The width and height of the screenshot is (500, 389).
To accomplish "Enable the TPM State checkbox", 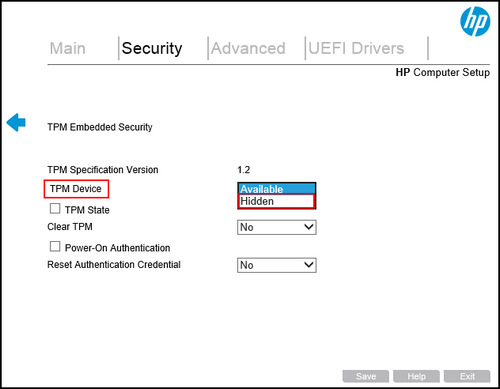I will click(x=55, y=209).
